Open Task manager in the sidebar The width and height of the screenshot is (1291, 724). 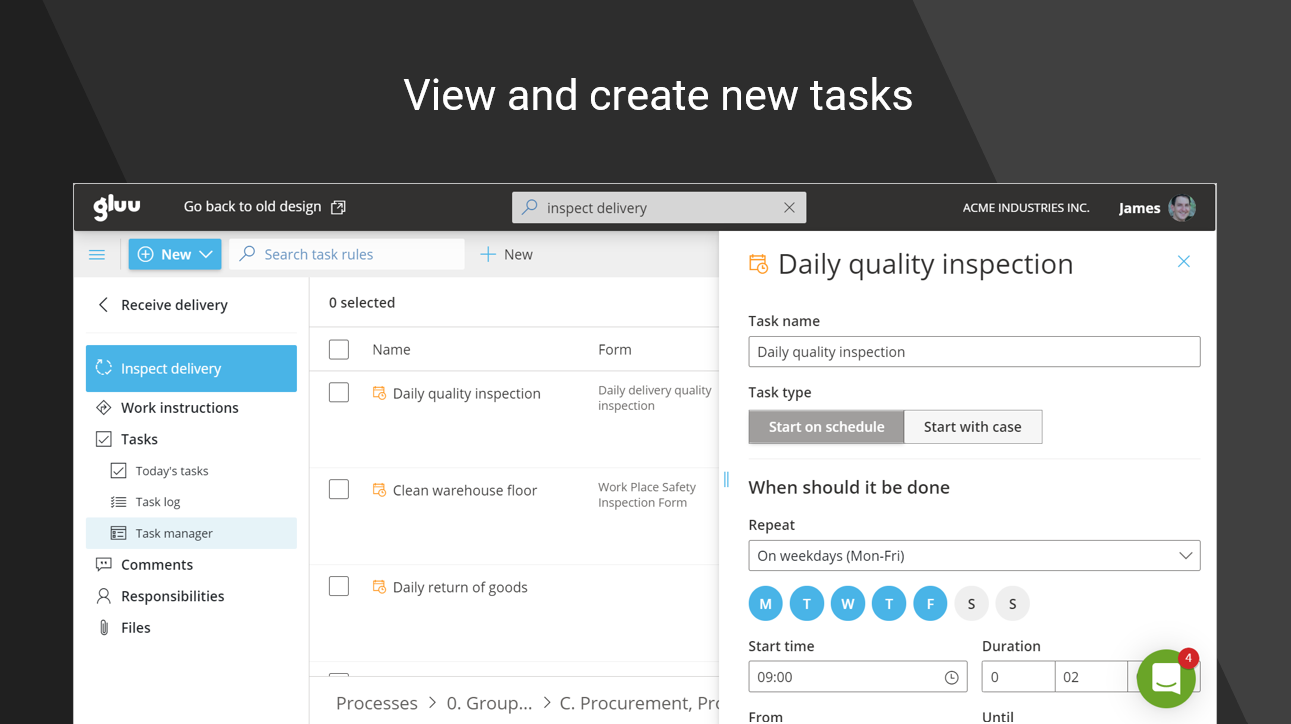174,534
